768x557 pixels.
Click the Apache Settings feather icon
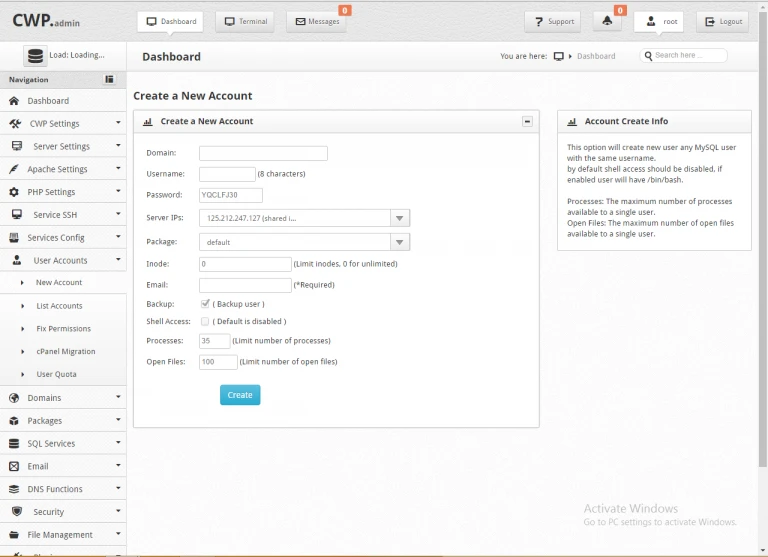pos(14,169)
